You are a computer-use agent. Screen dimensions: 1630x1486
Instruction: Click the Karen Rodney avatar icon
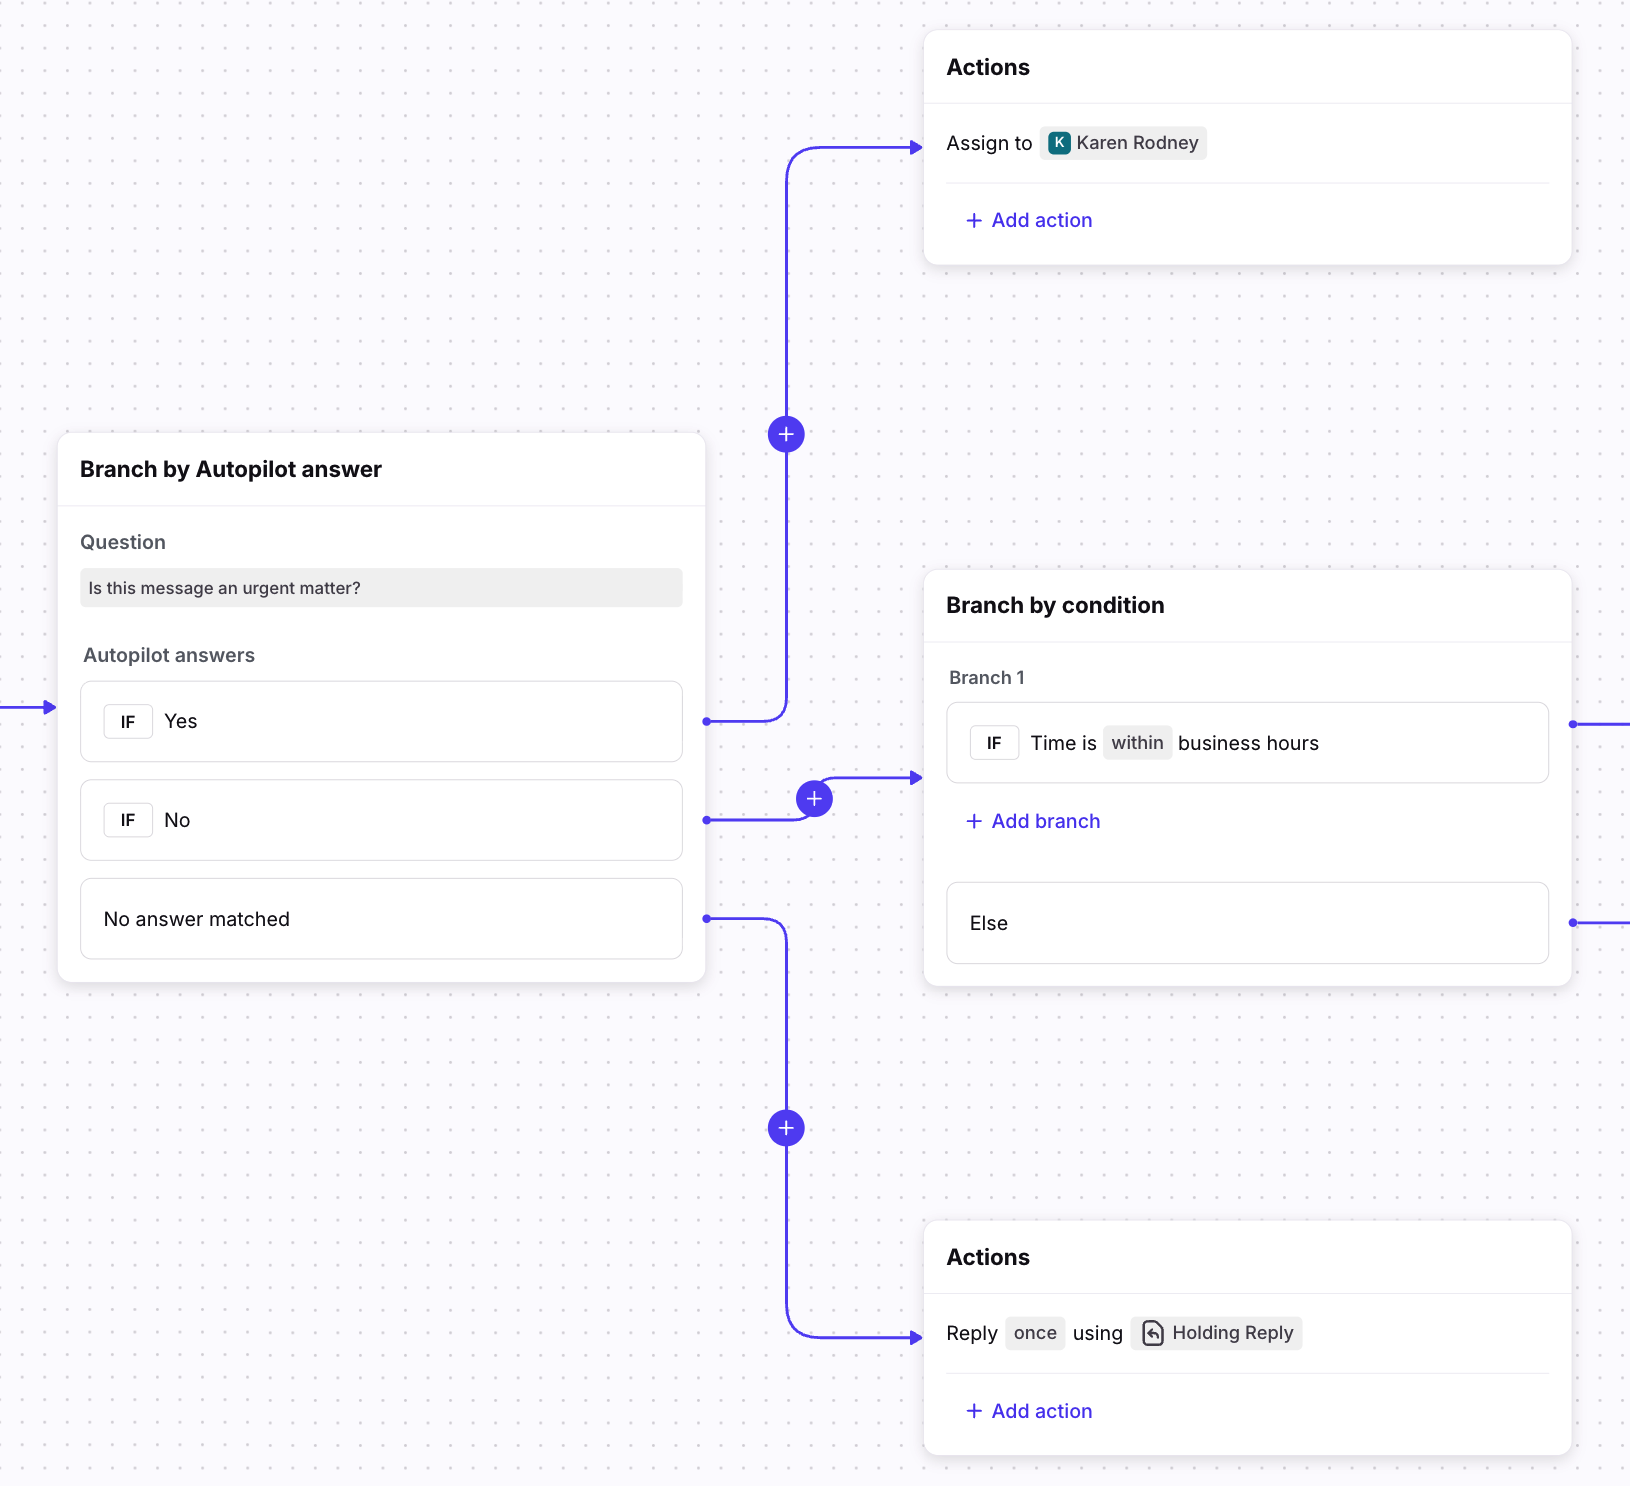(1059, 143)
